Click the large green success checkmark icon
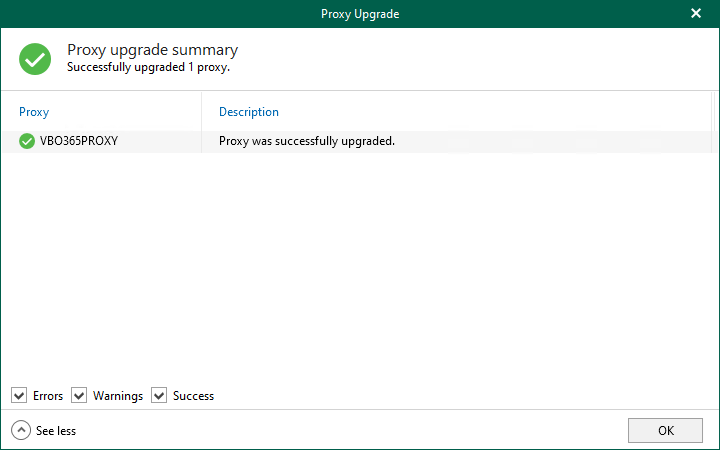Viewport: 720px width, 450px height. pyautogui.click(x=35, y=59)
